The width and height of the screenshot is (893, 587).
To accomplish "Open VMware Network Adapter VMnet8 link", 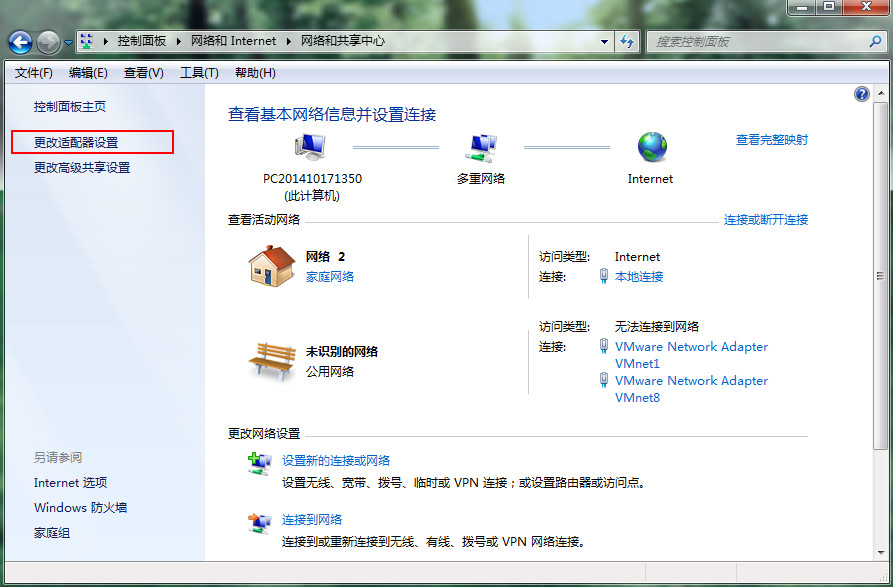I will (x=691, y=389).
